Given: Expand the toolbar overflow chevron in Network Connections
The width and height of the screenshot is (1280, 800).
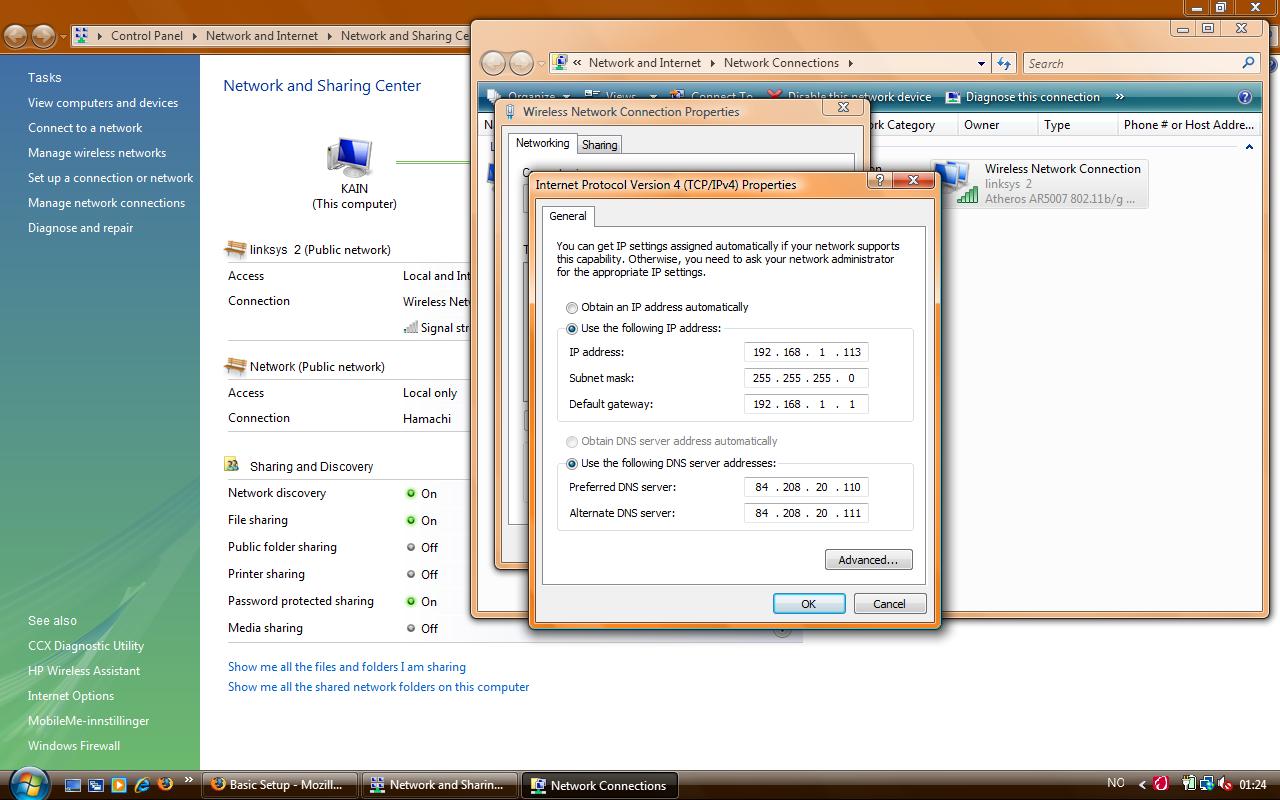Looking at the screenshot, I should (1119, 97).
